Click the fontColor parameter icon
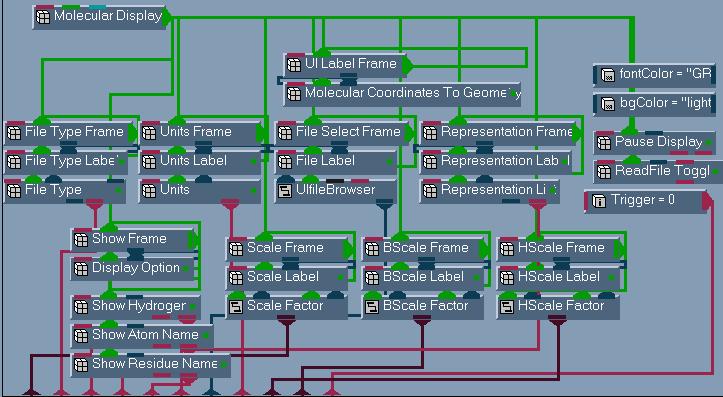The image size is (723, 397). (608, 75)
